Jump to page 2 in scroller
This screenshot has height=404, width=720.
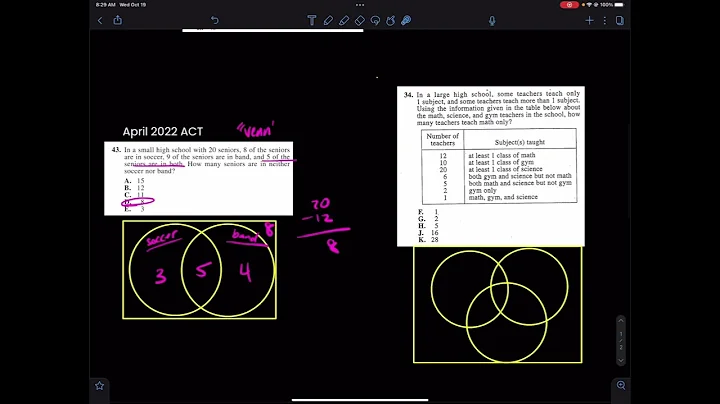coord(621,348)
